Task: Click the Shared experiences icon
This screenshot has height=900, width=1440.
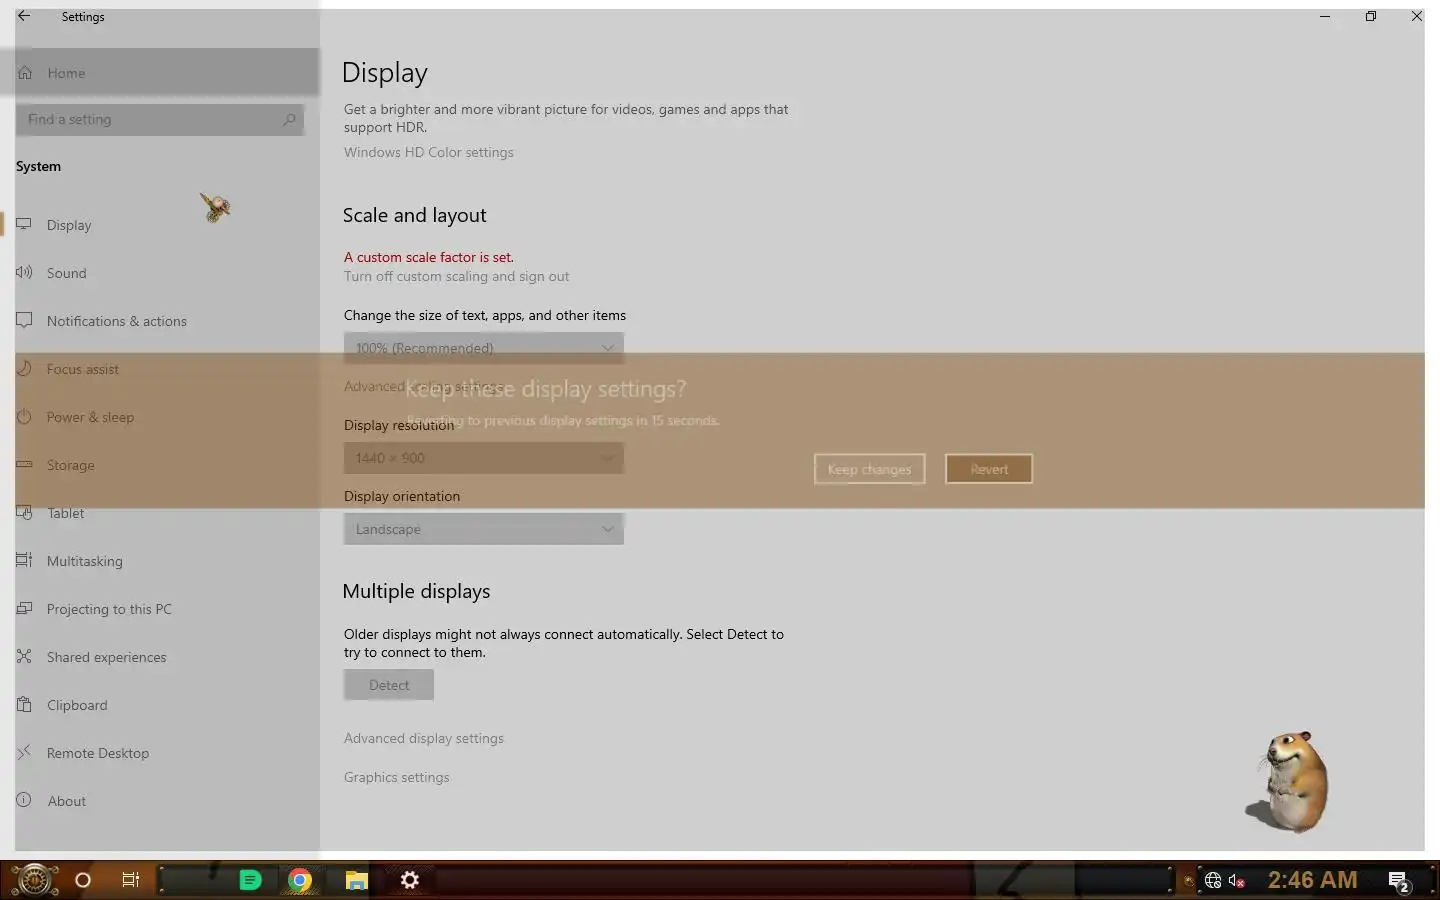Action: coord(24,656)
